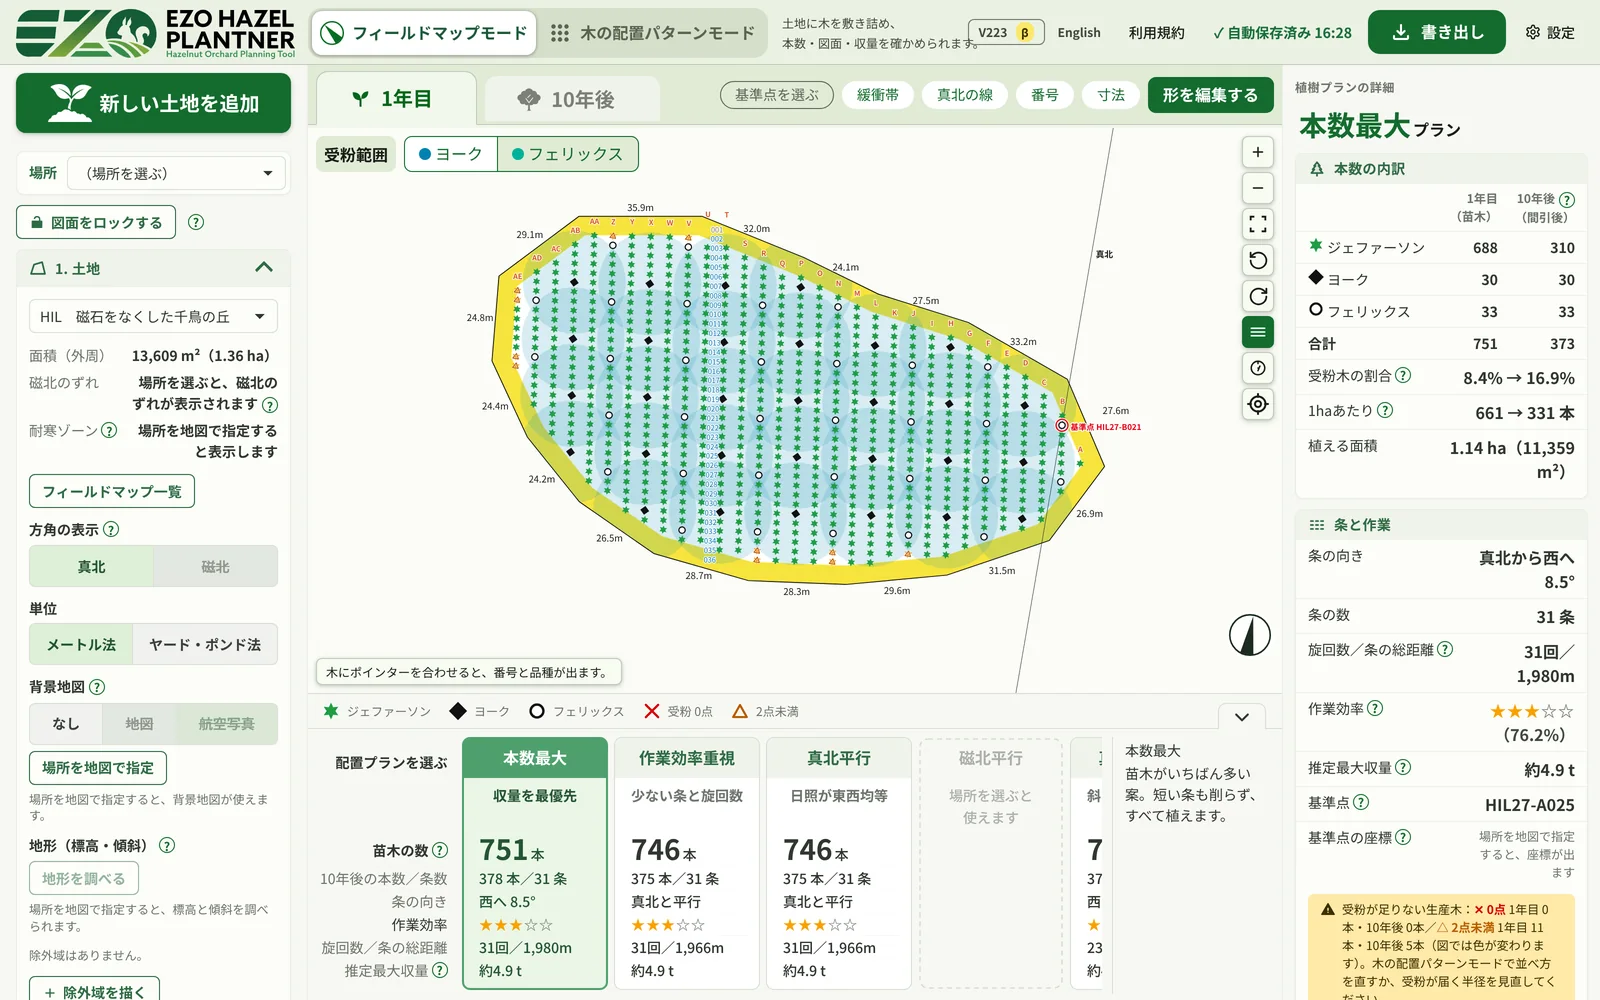Open 設定 settings
Screen dimensions: 1600x1000
click(1550, 33)
